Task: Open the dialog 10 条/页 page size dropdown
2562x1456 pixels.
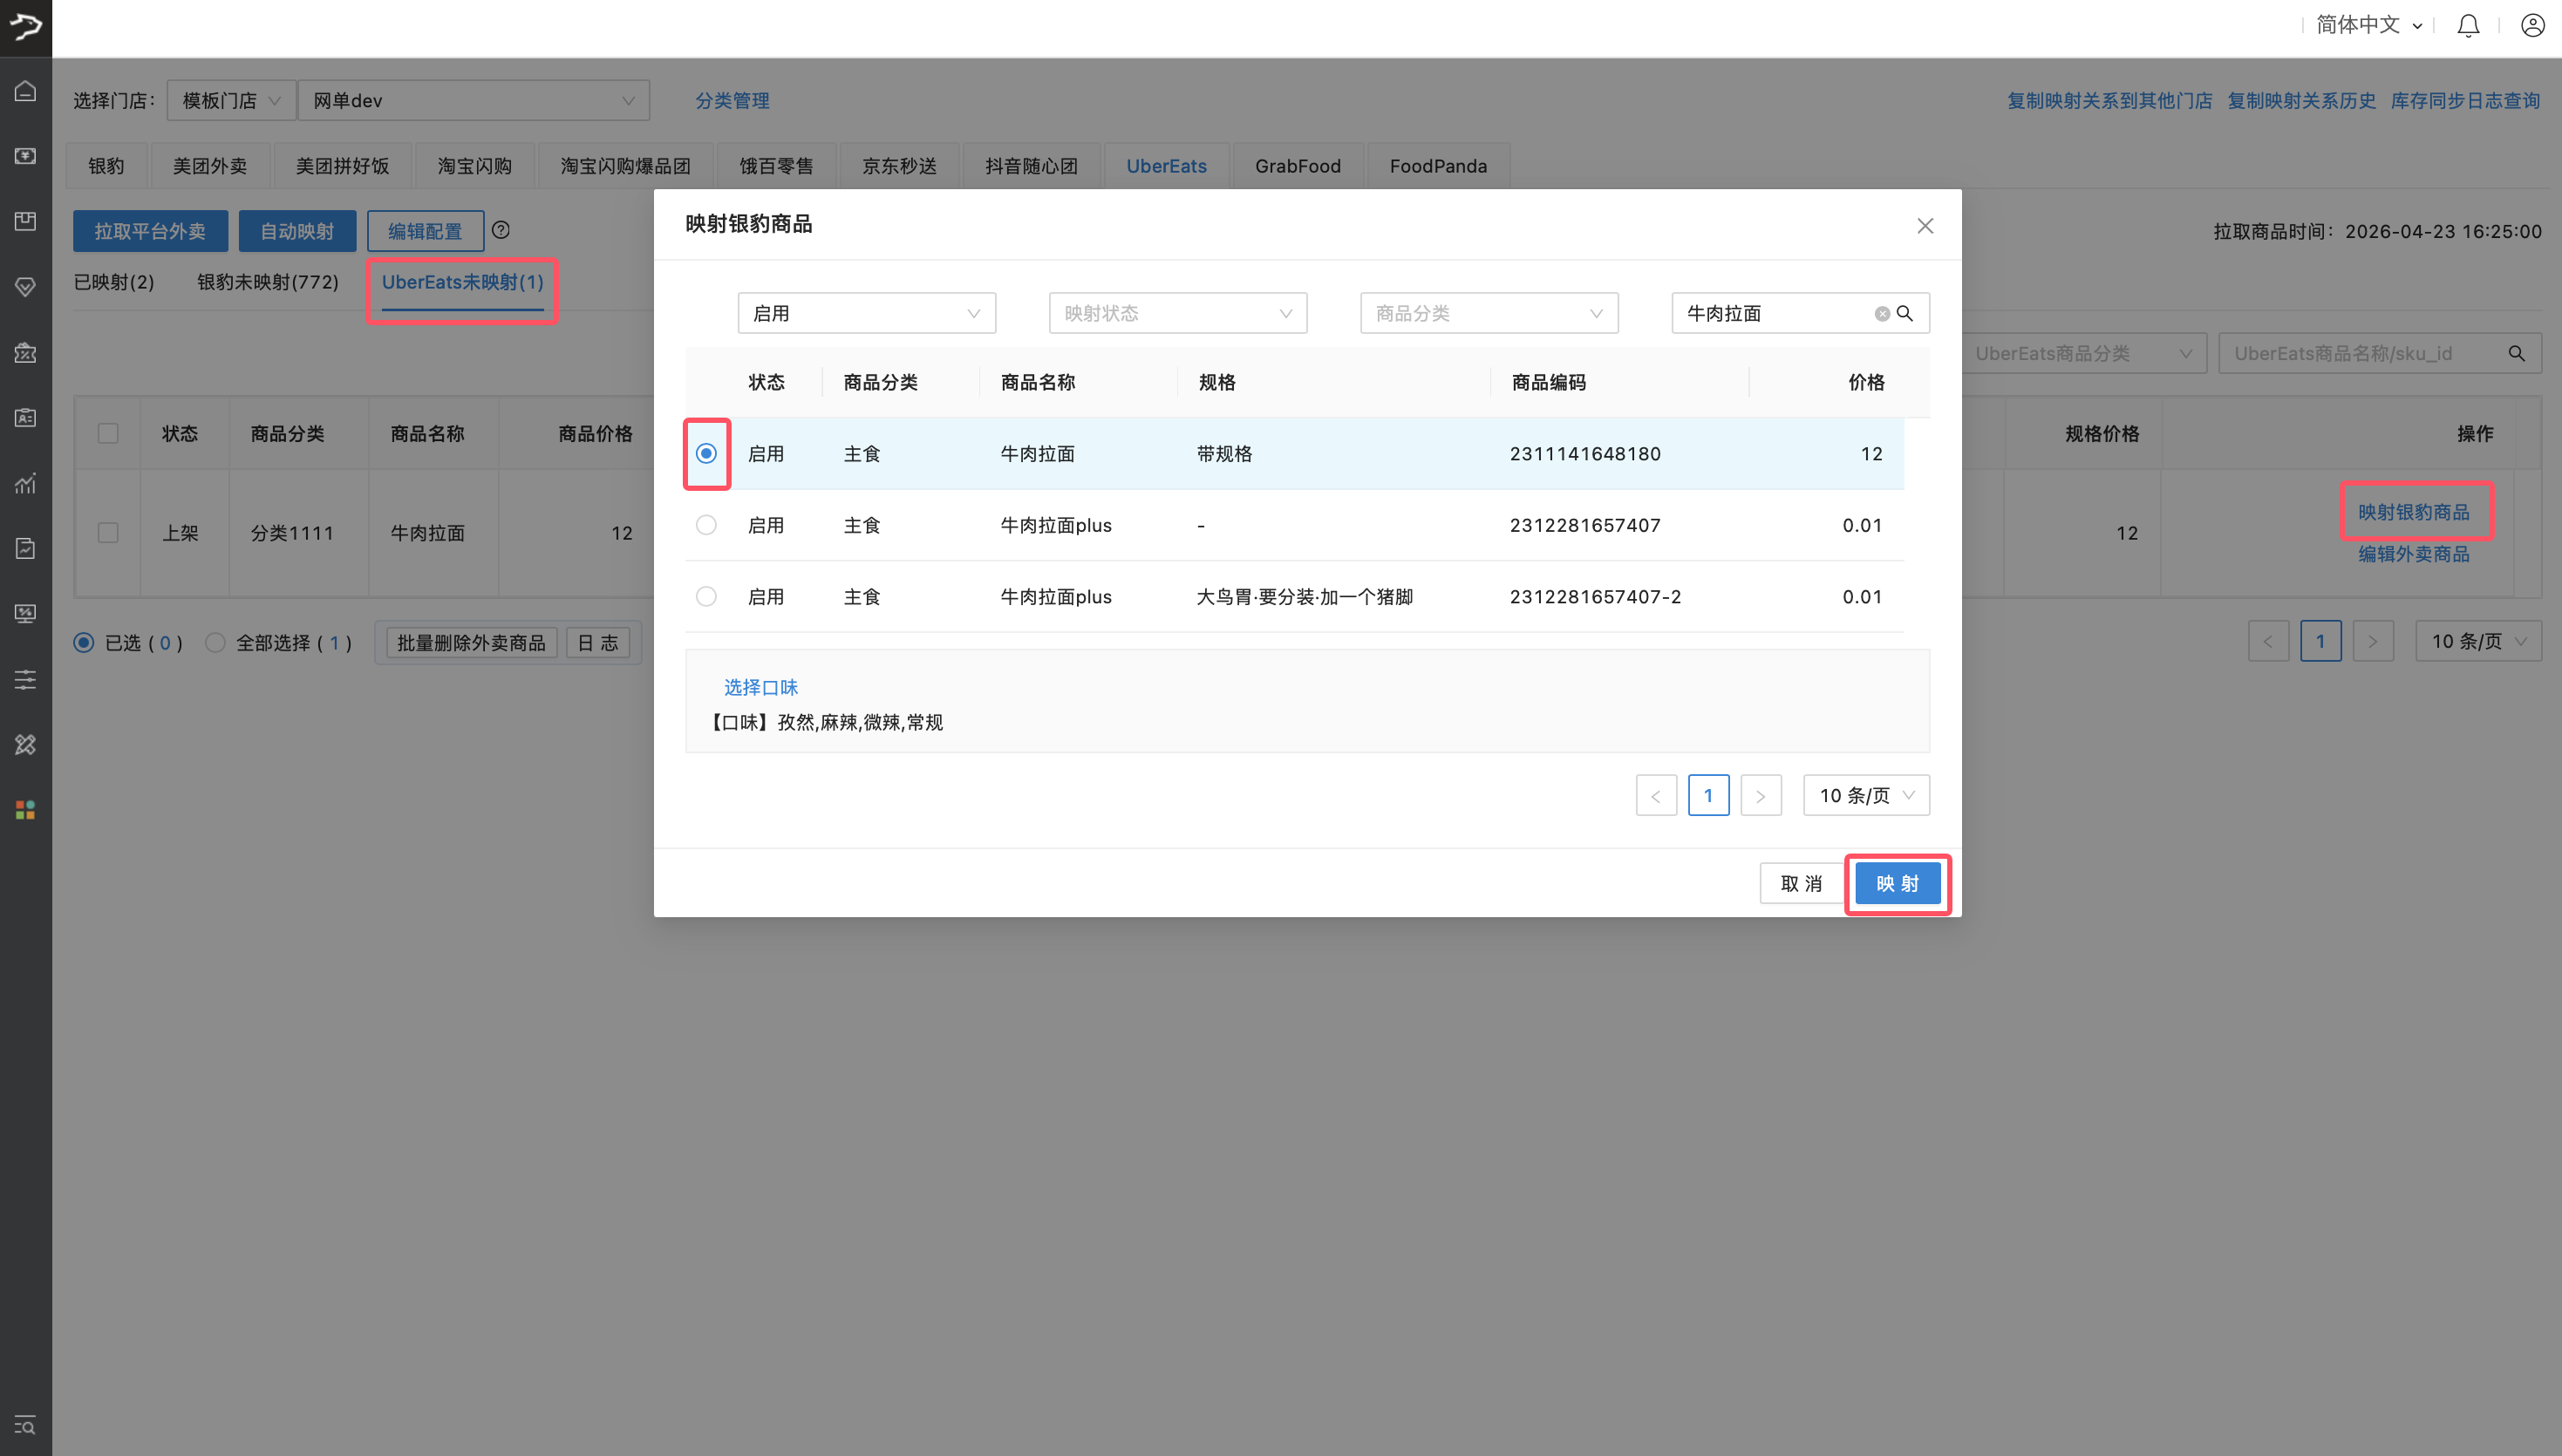Action: 1866,795
